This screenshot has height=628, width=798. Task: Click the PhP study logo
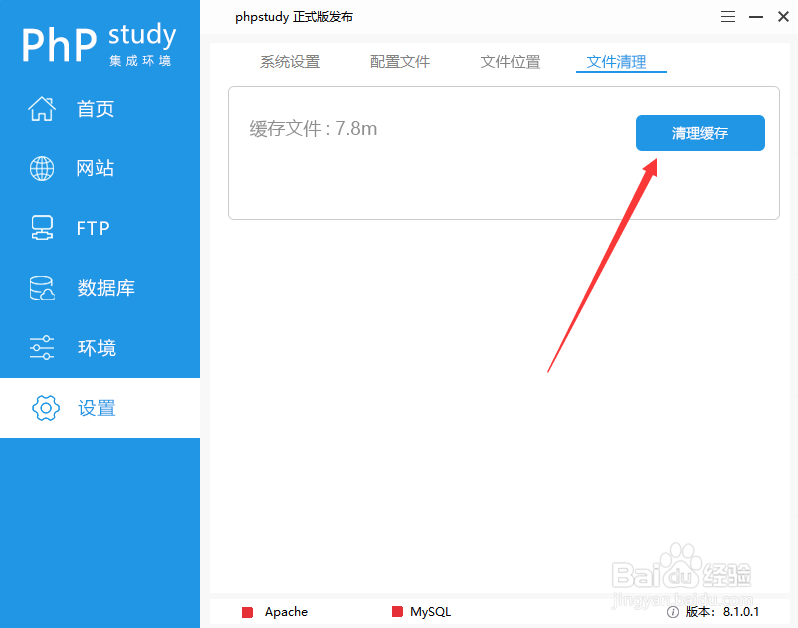[99, 44]
